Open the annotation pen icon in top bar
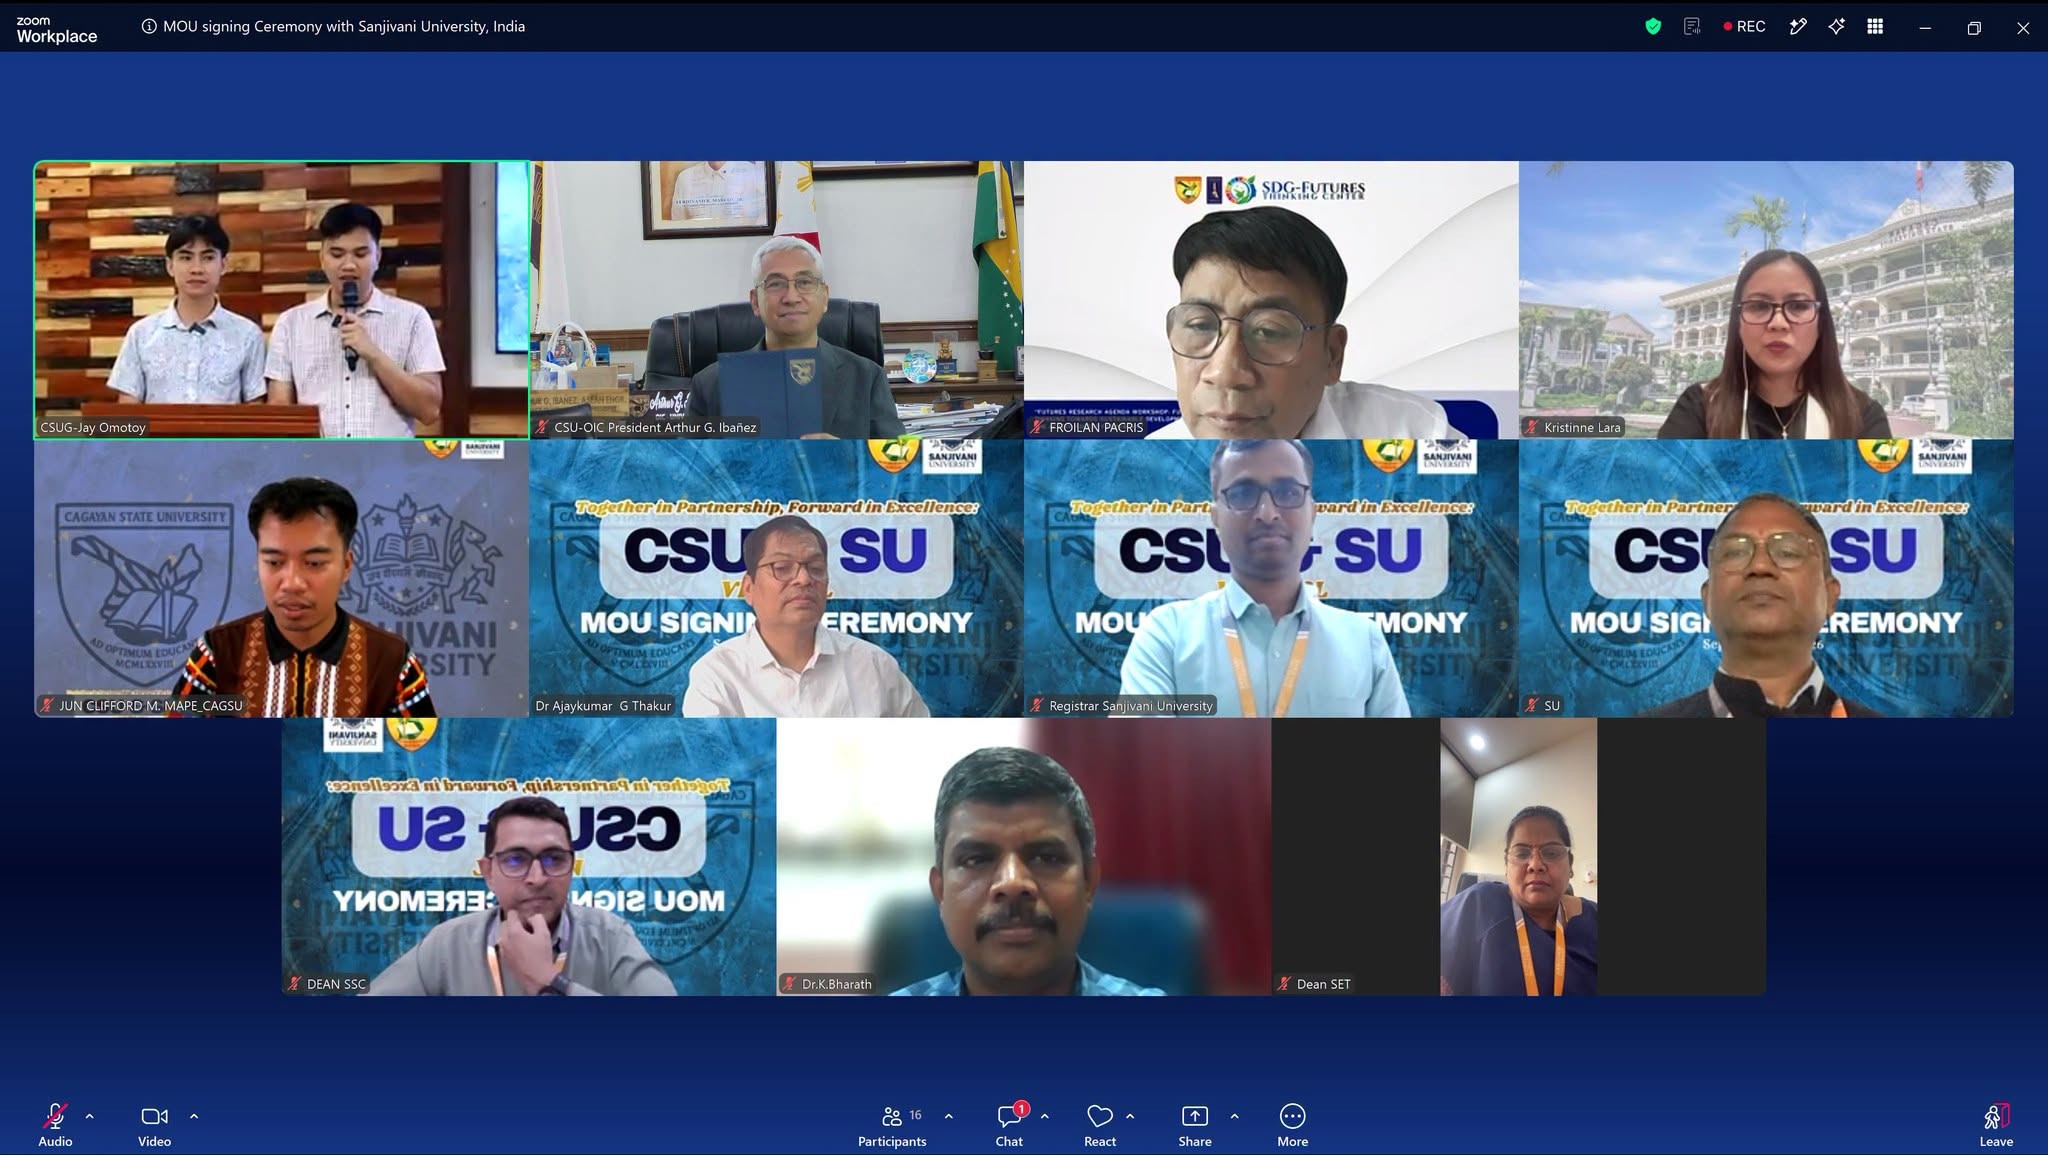This screenshot has width=2048, height=1155. click(x=1798, y=27)
